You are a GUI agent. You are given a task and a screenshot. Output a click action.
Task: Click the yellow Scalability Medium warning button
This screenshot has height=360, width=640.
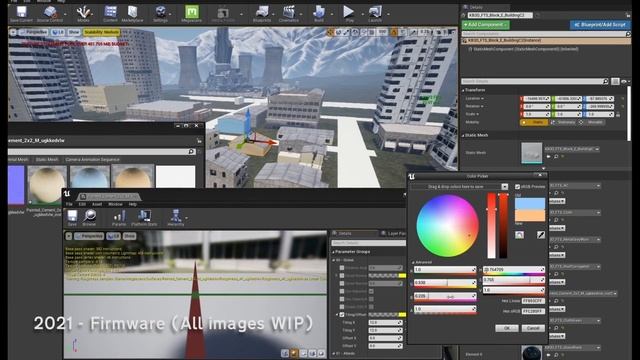[102, 32]
